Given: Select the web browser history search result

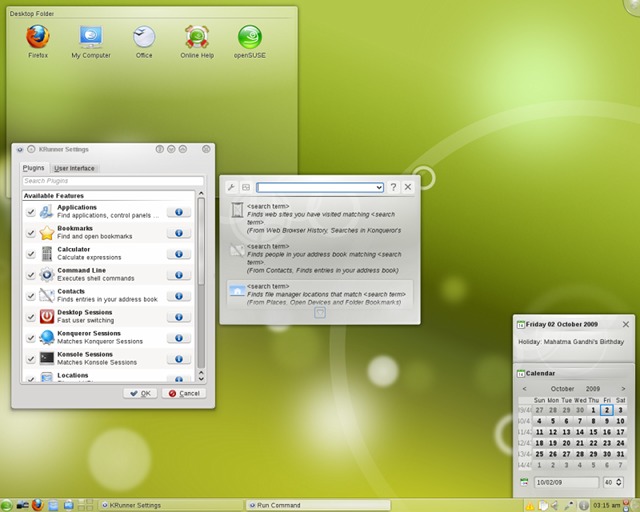Looking at the screenshot, I should [x=320, y=218].
